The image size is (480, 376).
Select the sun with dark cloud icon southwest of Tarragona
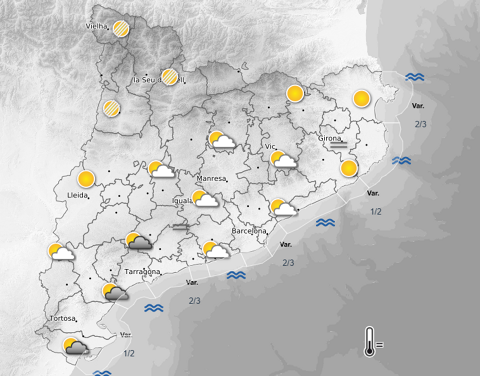coord(116,292)
